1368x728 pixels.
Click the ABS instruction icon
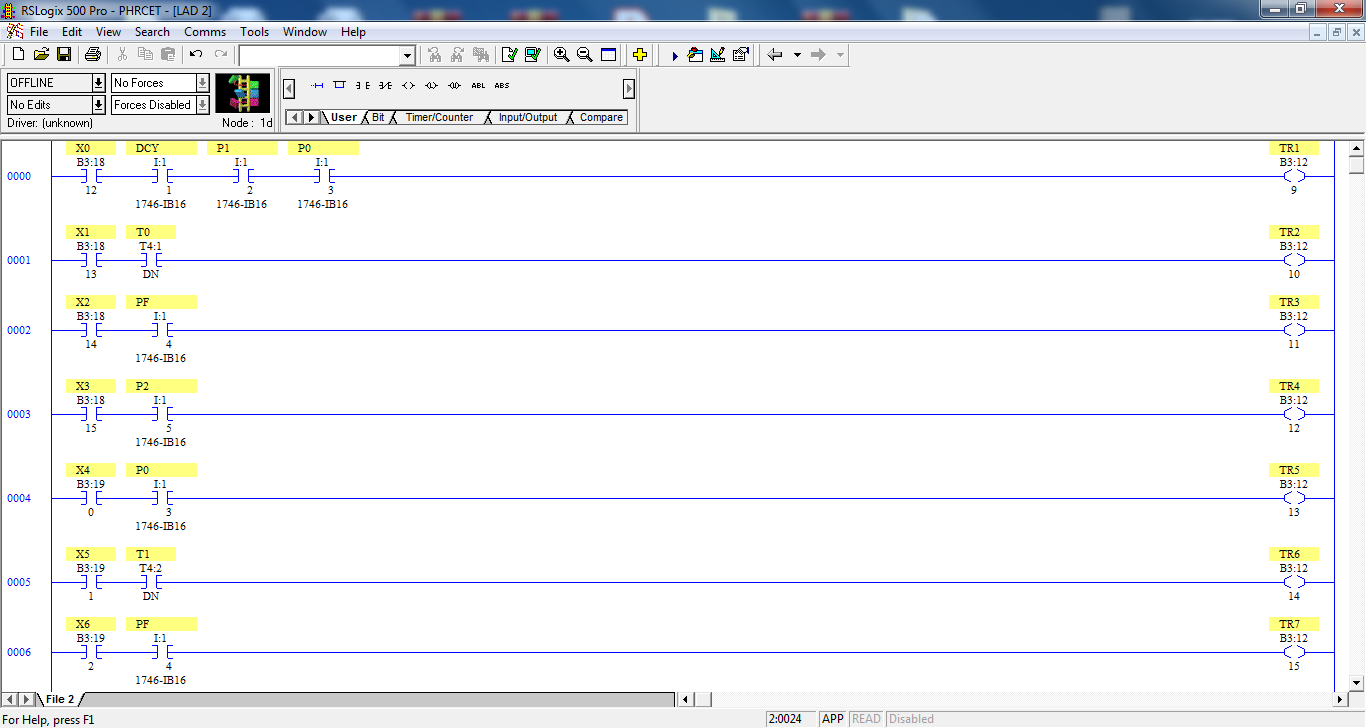click(x=501, y=85)
